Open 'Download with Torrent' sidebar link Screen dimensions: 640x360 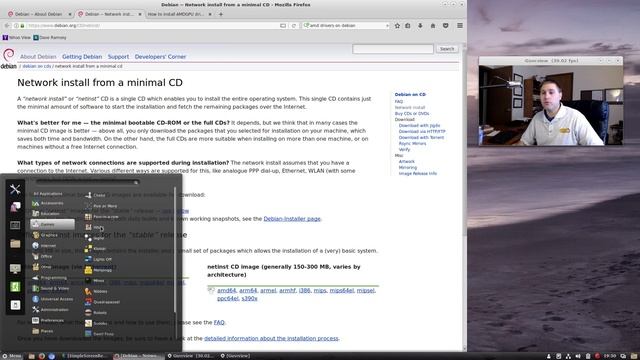click(x=421, y=138)
